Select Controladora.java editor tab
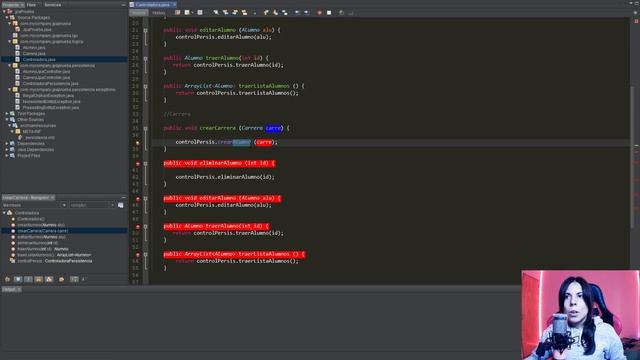 click(153, 4)
